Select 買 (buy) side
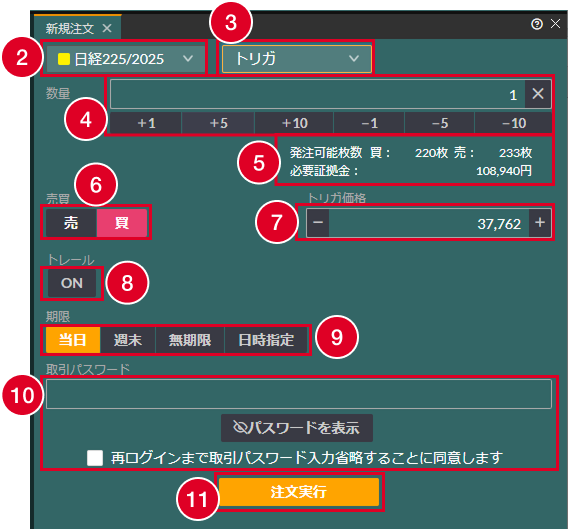 [x=122, y=223]
